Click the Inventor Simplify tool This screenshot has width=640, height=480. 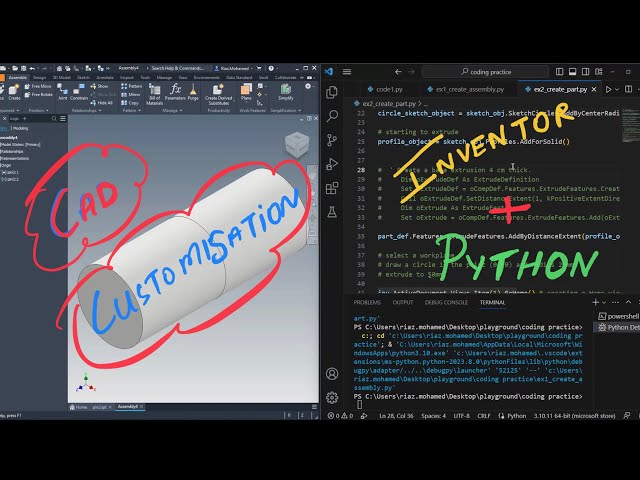[286, 92]
